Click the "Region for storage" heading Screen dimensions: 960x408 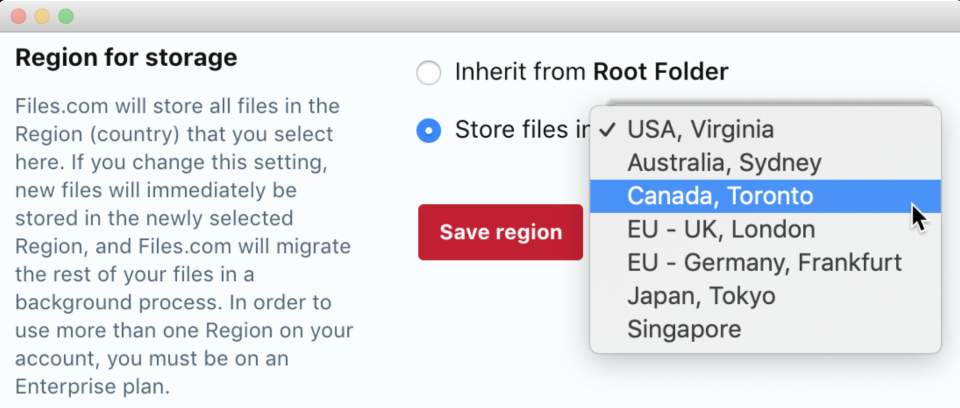tap(126, 58)
